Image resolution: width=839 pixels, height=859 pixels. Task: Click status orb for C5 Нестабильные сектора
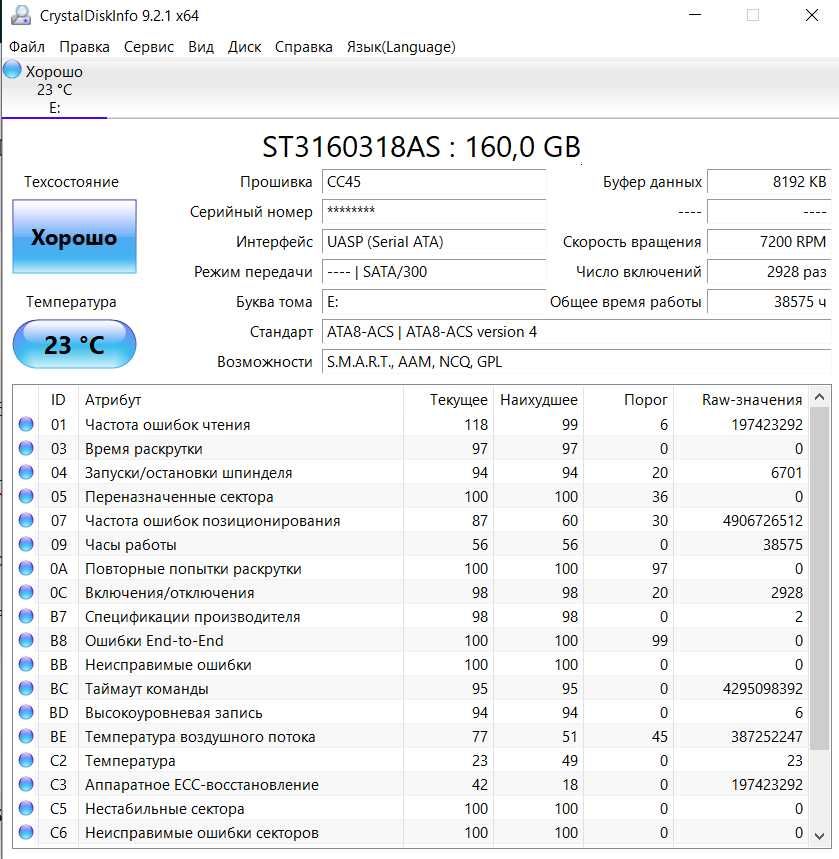click(26, 808)
